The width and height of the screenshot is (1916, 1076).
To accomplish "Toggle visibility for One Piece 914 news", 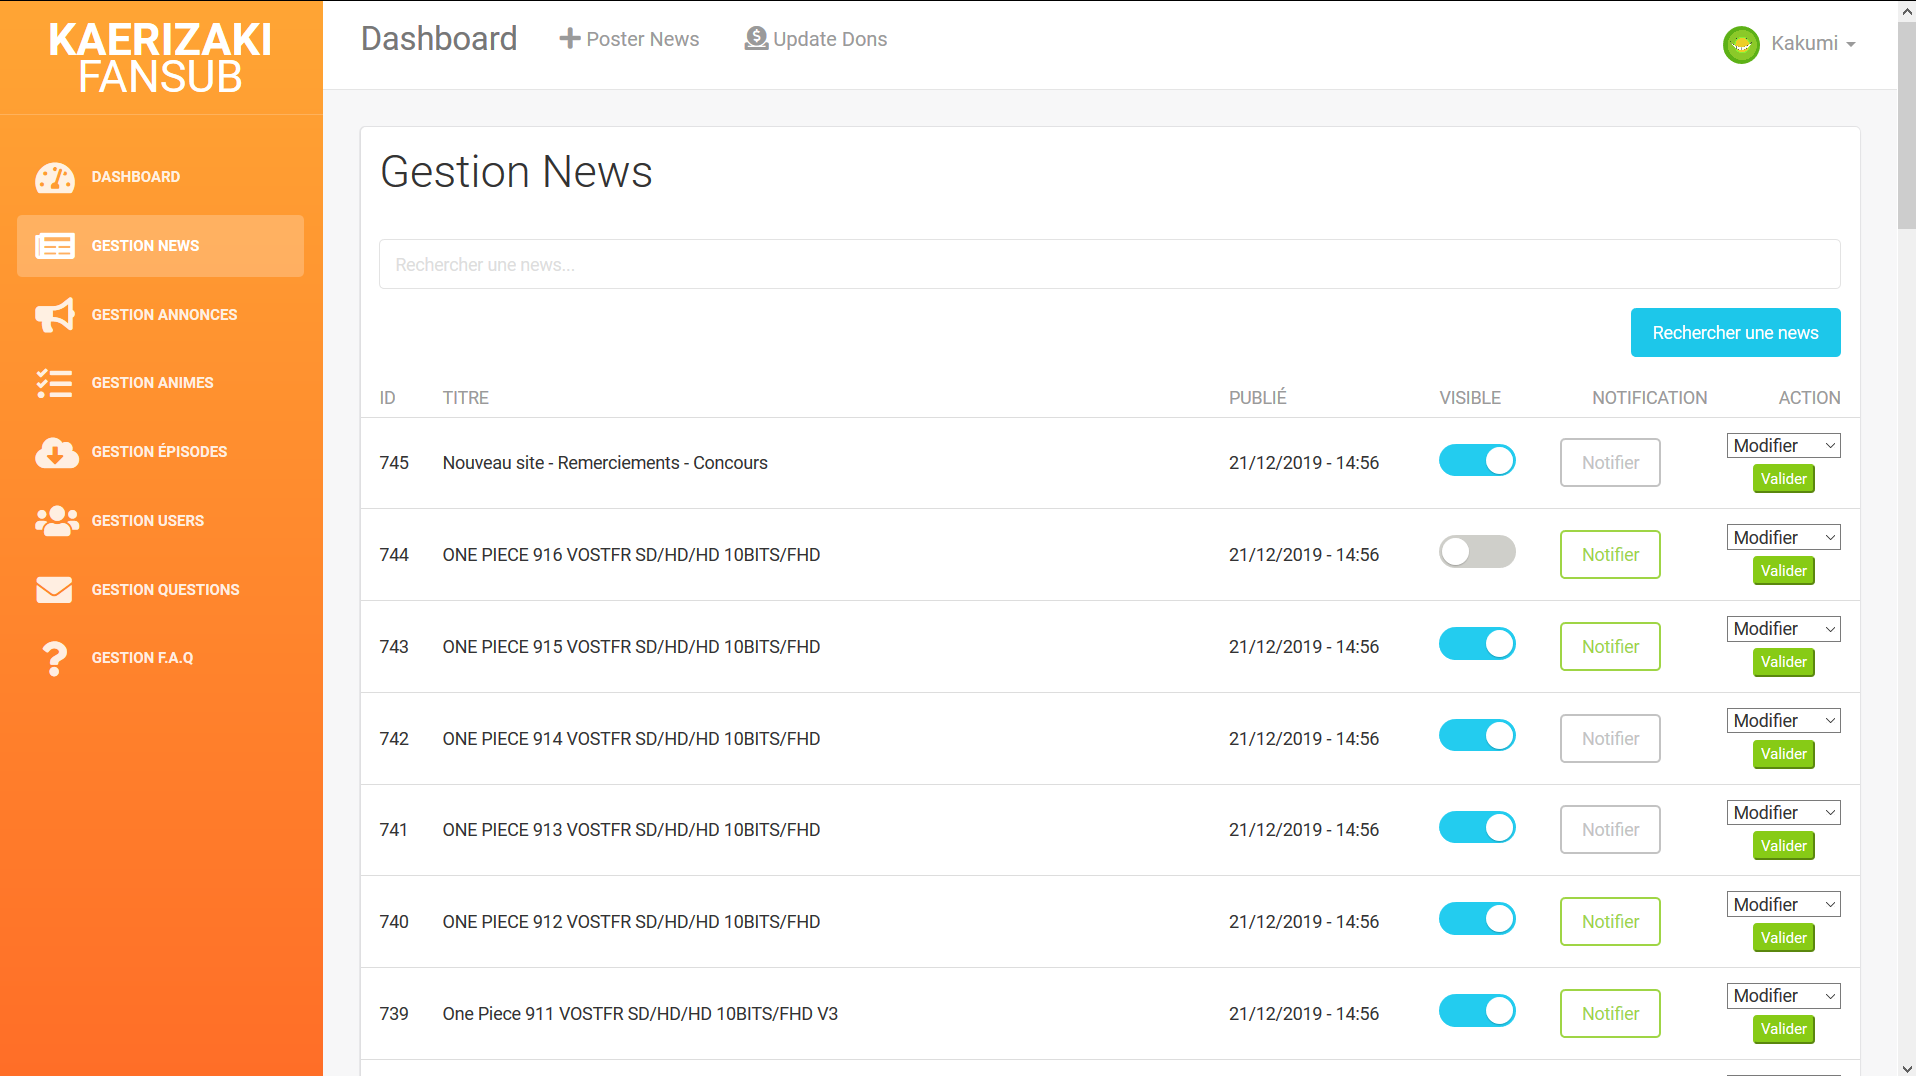I will 1477,736.
